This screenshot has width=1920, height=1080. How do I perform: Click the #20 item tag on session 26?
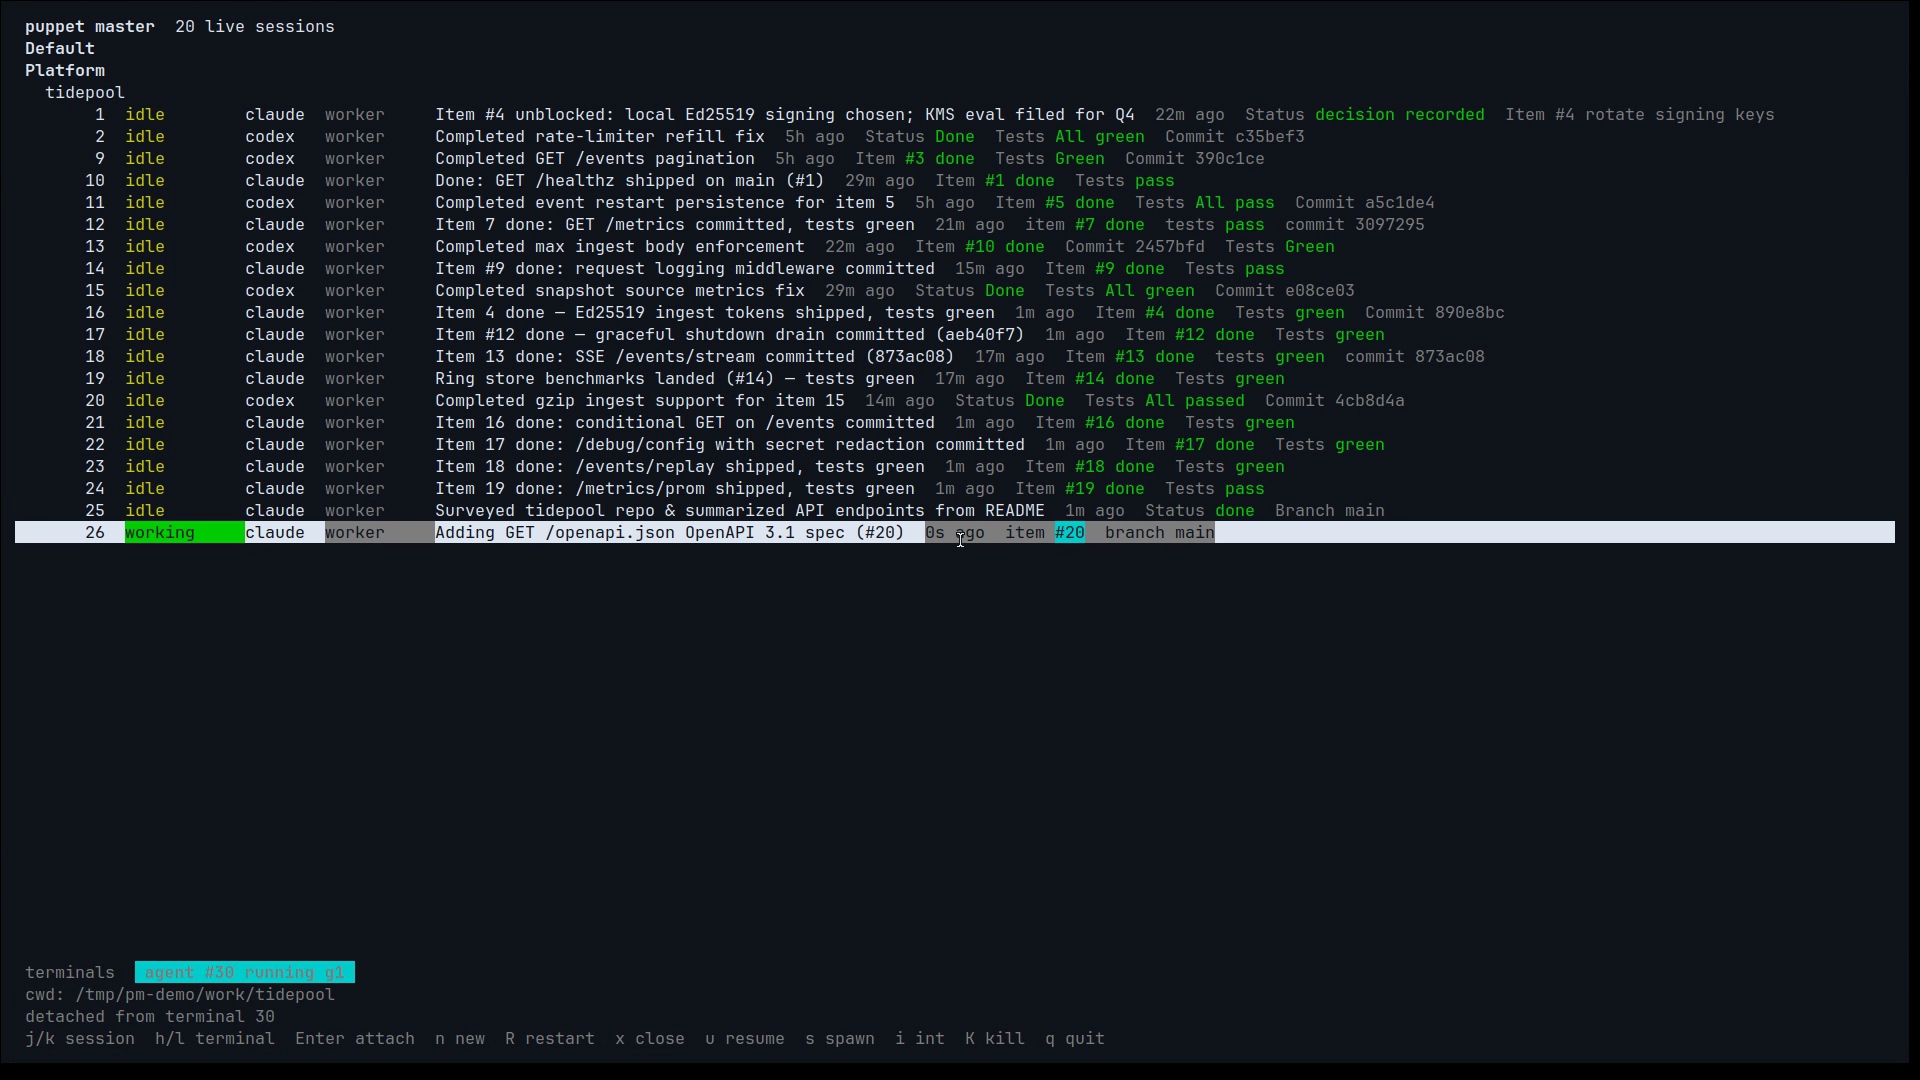(x=1070, y=533)
